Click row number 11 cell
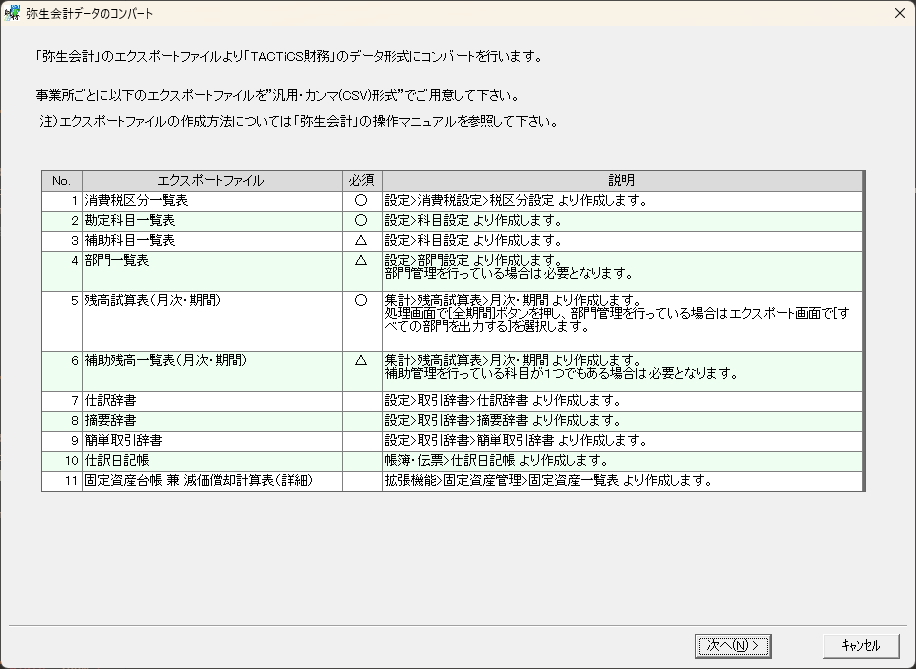 (x=62, y=481)
